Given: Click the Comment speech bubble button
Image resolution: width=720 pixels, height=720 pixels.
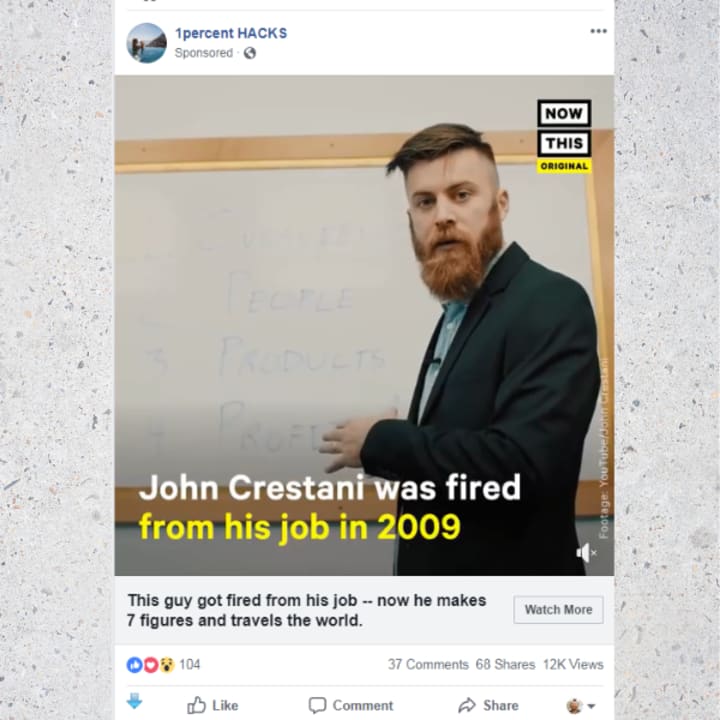Looking at the screenshot, I should click(351, 705).
